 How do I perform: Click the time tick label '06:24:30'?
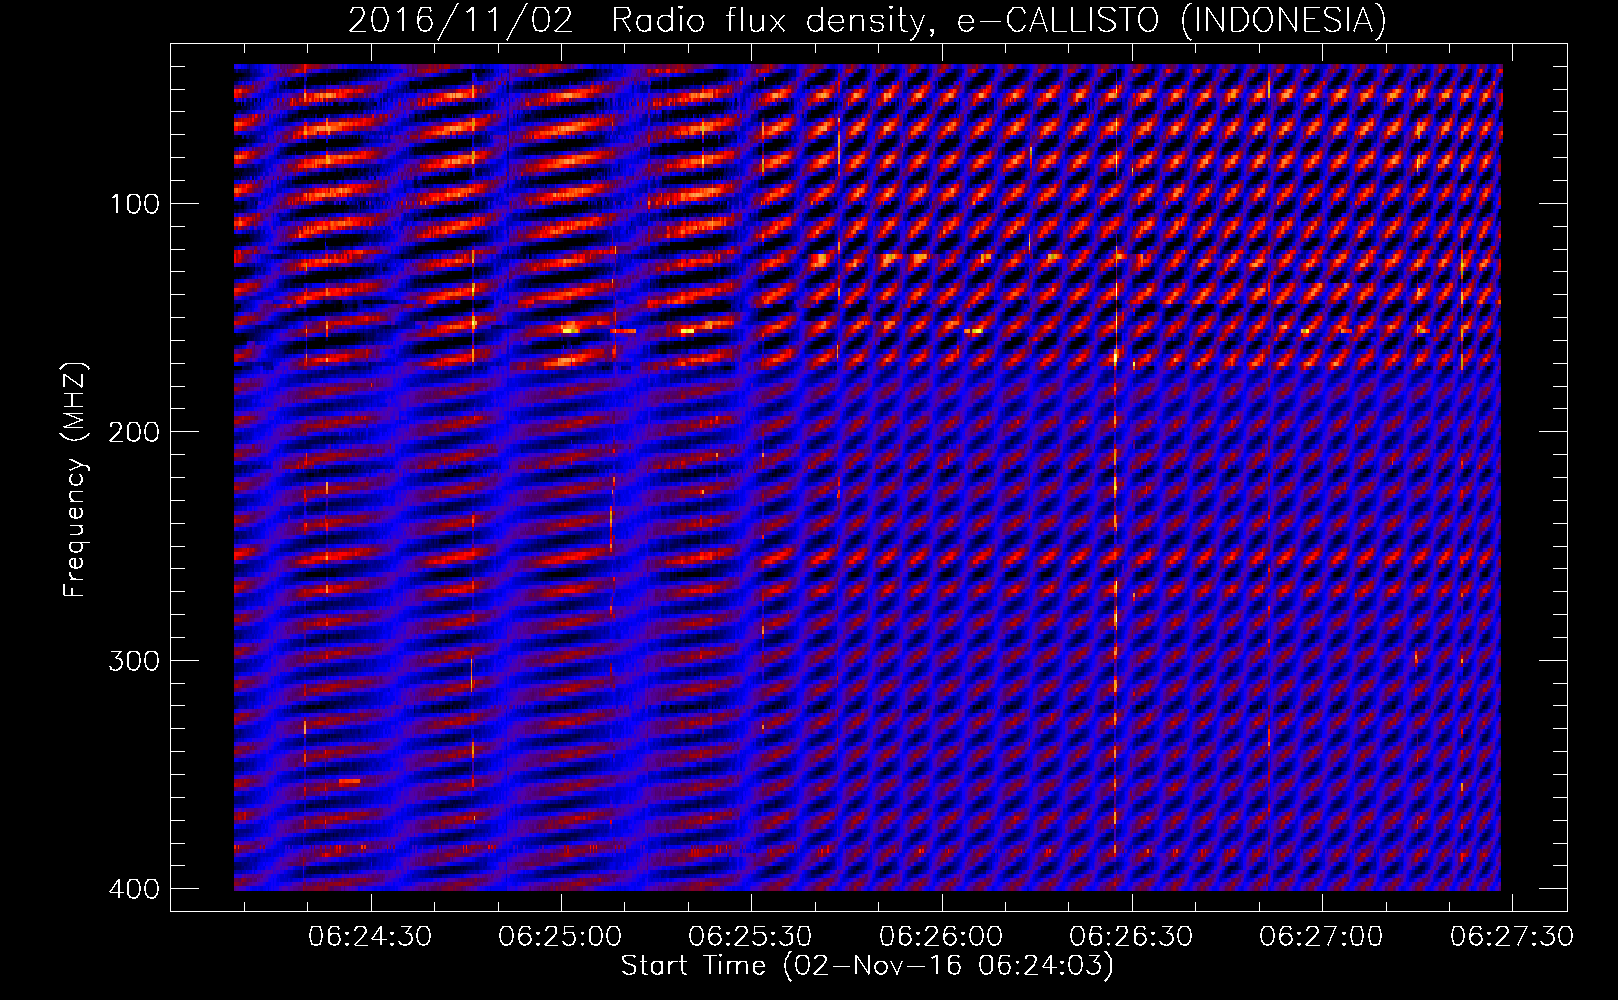click(x=370, y=937)
